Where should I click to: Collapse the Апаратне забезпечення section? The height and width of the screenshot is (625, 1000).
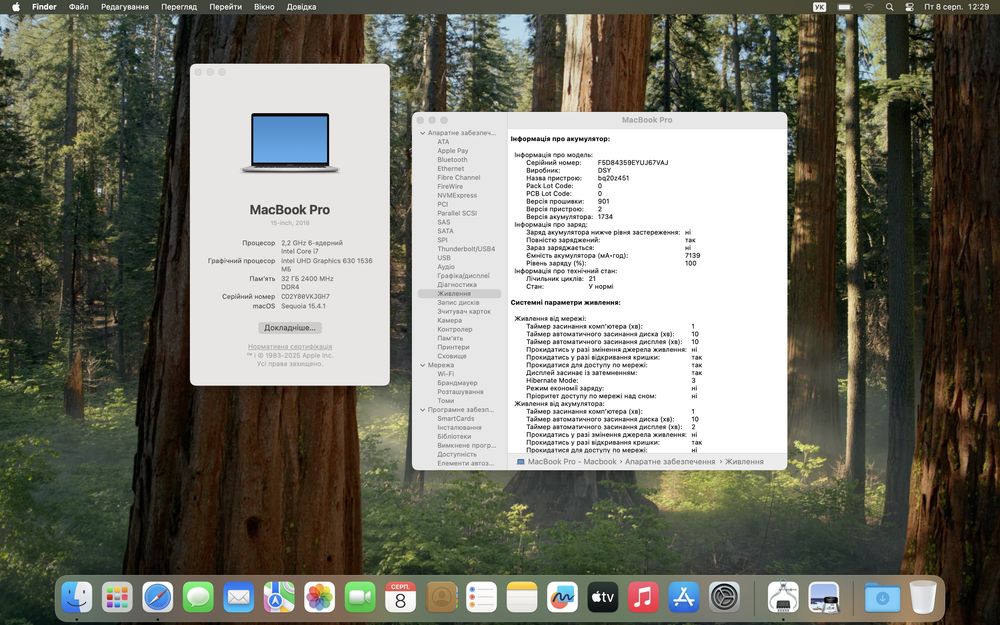(422, 133)
